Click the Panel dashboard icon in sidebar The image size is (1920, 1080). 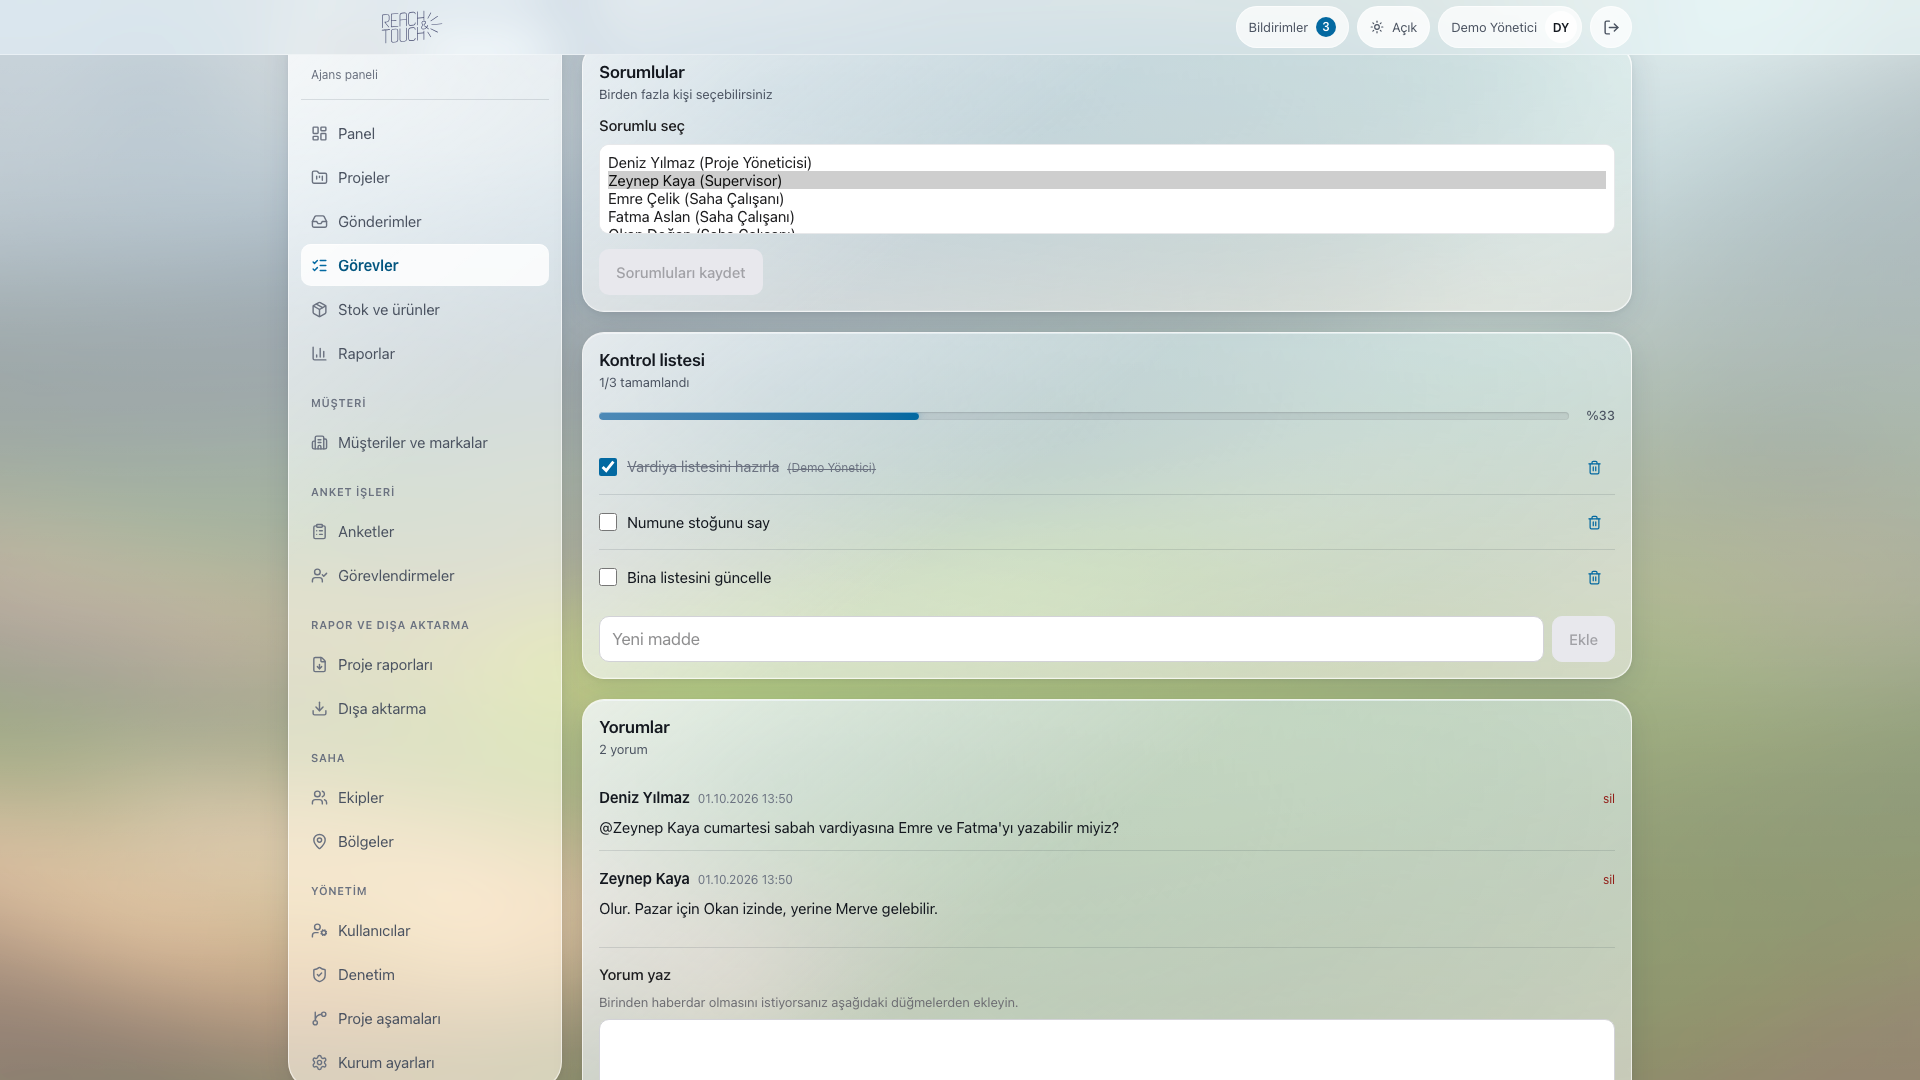tap(319, 133)
